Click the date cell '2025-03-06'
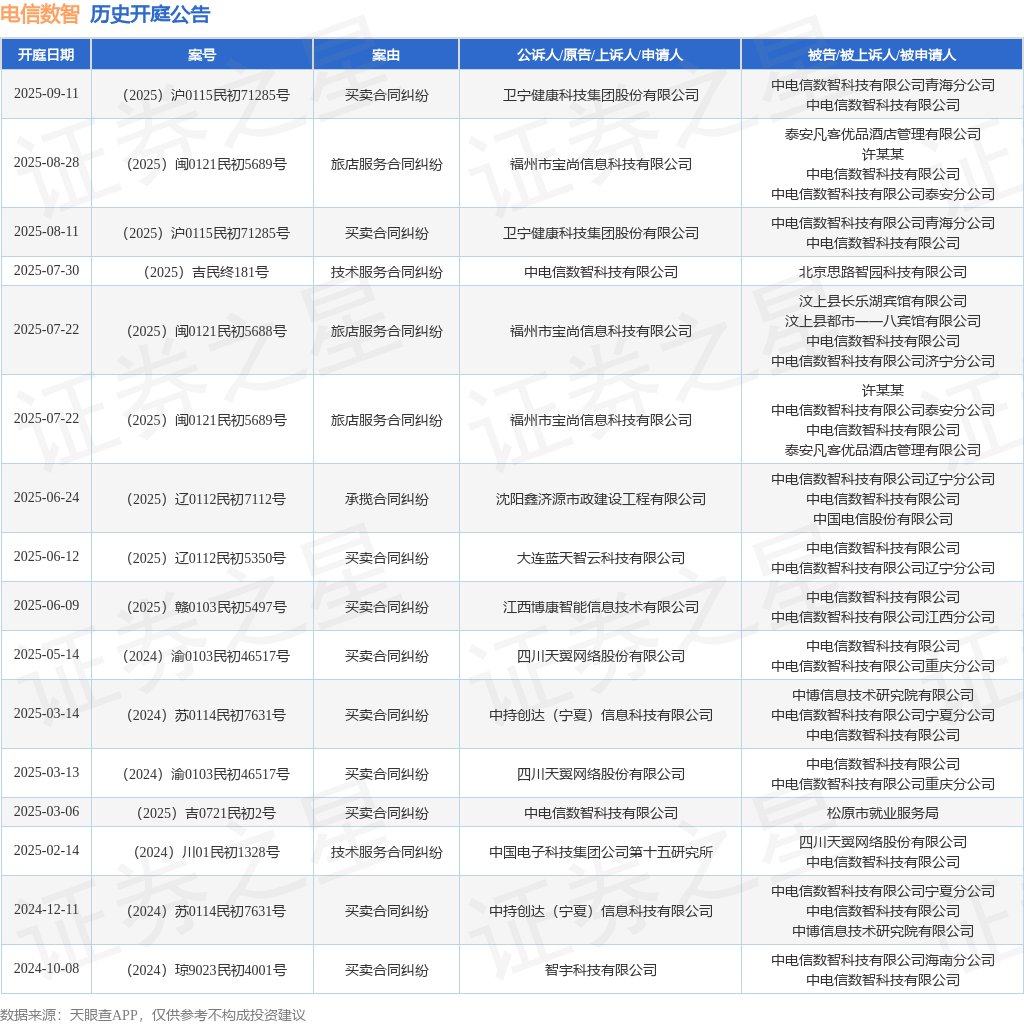 pyautogui.click(x=46, y=811)
